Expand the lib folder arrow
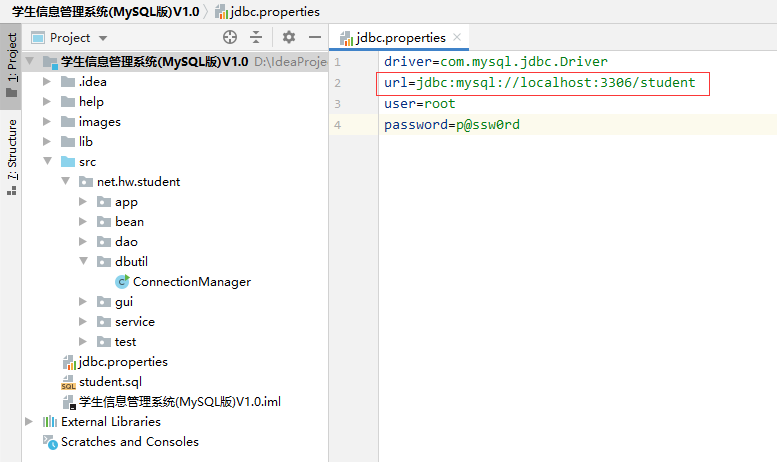Viewport: 777px width, 462px height. pos(47,141)
